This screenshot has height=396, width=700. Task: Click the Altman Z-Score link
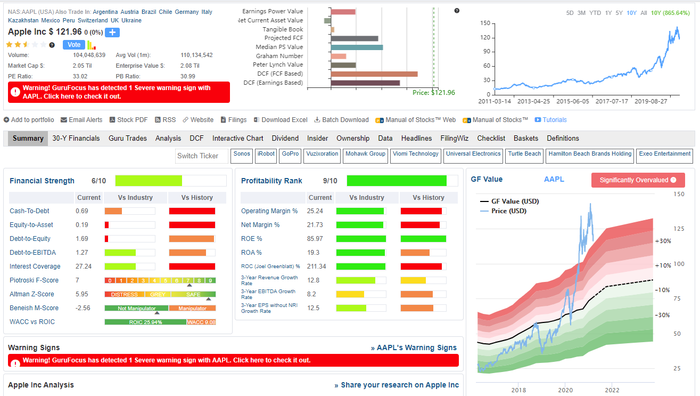click(32, 294)
